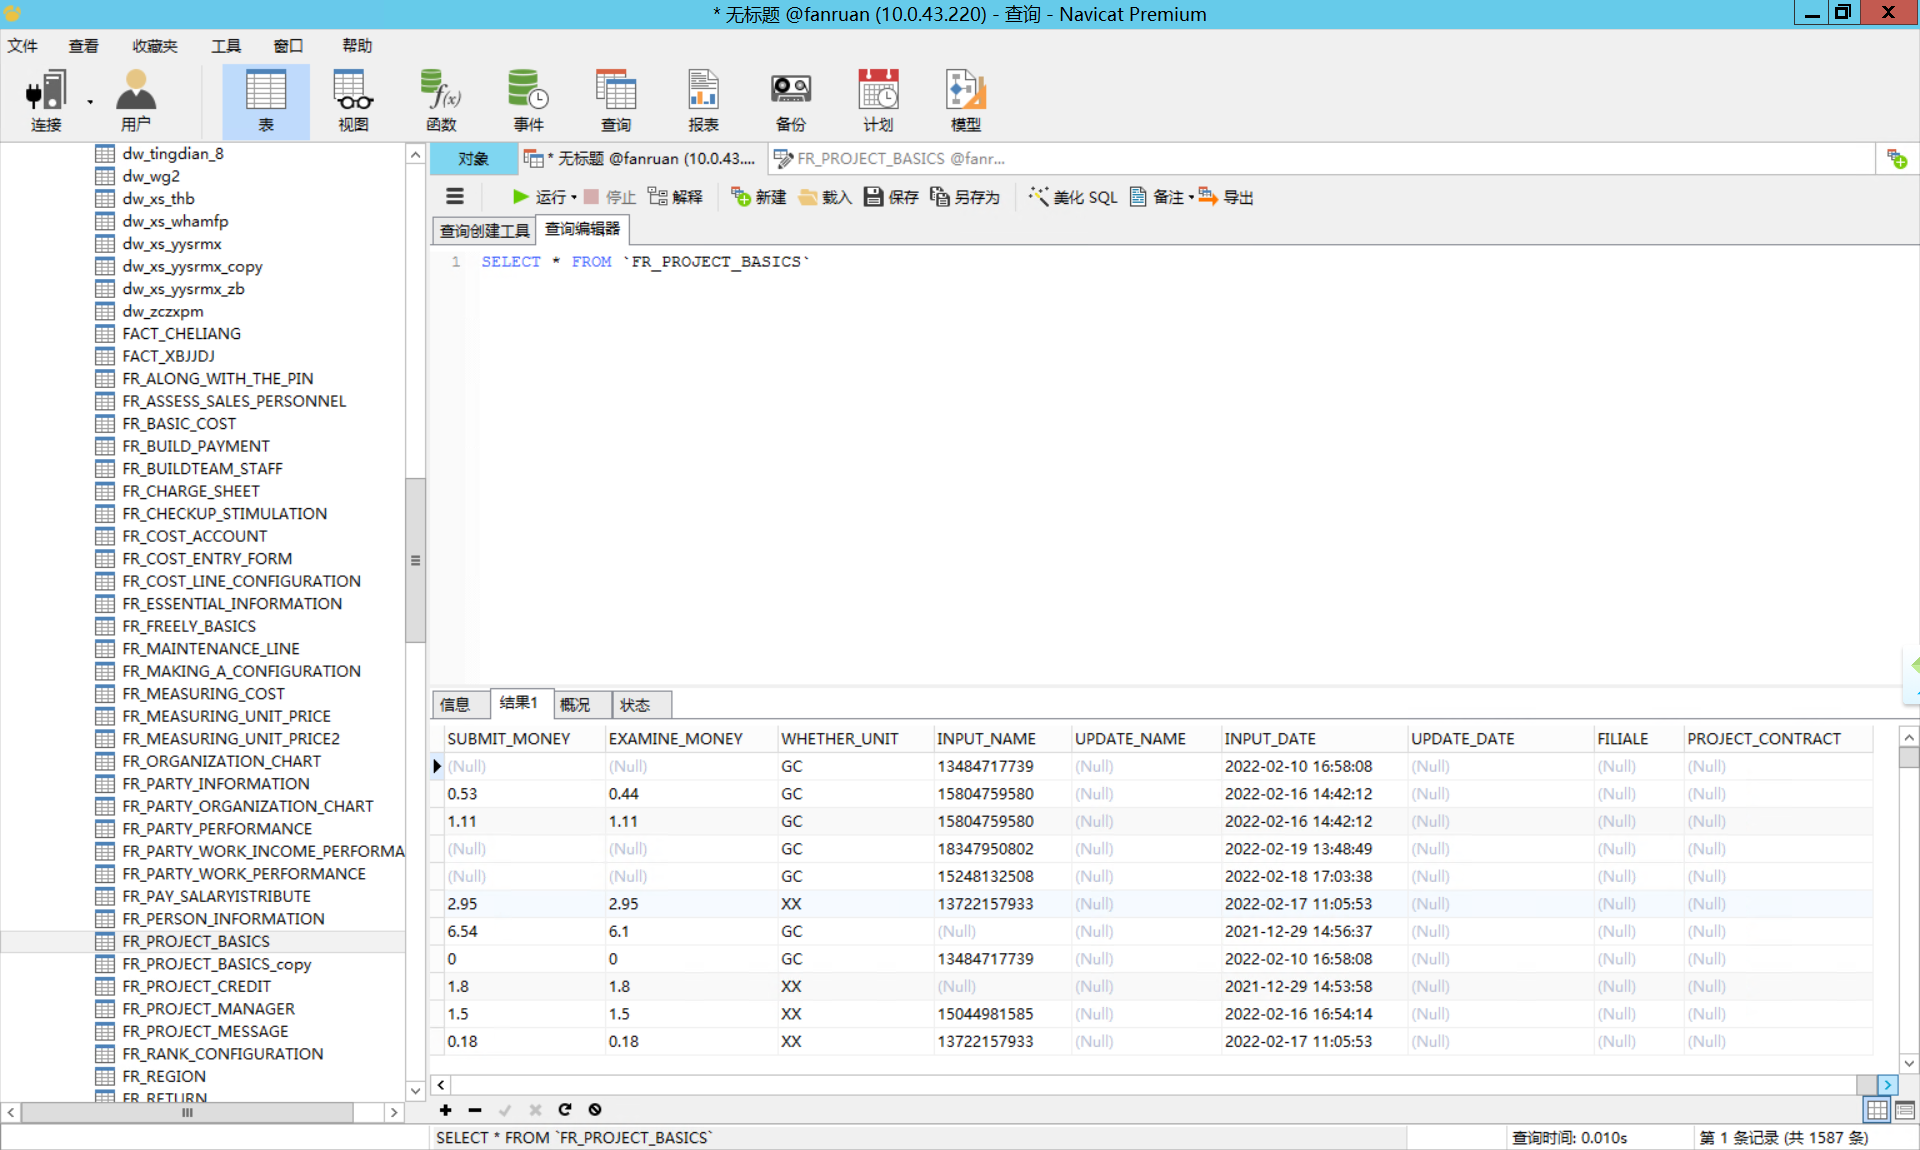Save the query with 保存
This screenshot has width=1920, height=1150.
(891, 197)
